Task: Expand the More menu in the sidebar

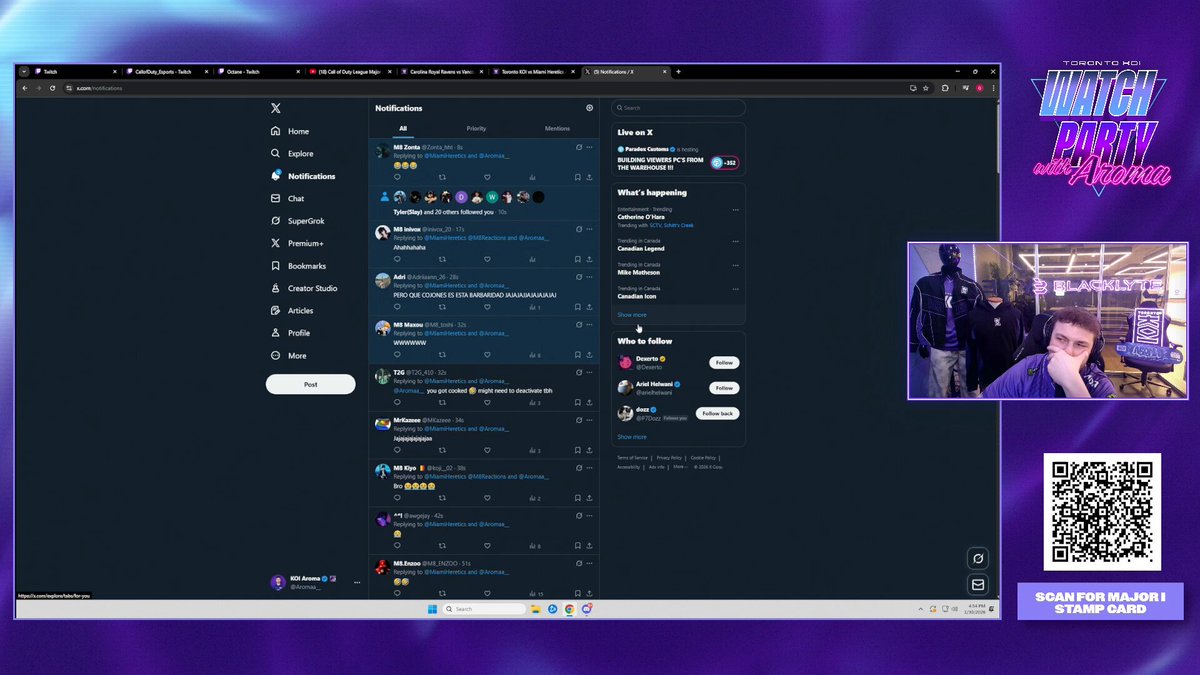Action: pos(288,356)
